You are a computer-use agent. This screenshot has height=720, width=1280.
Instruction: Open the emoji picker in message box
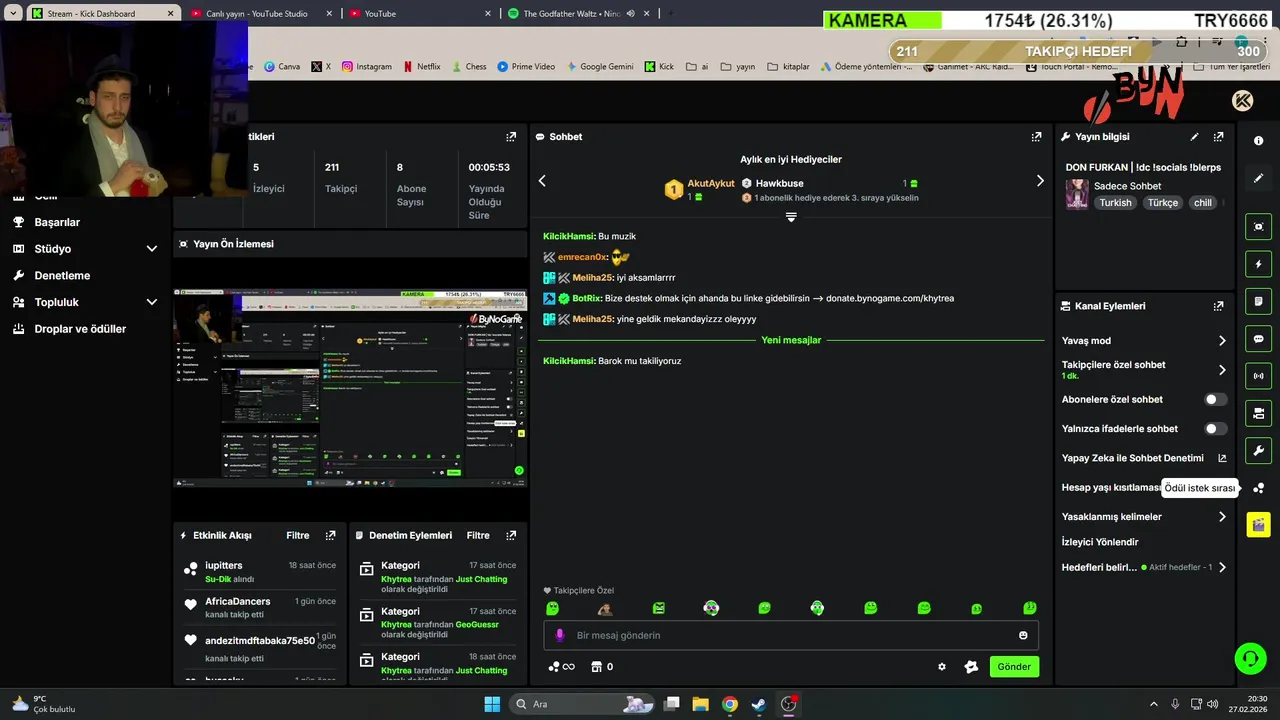click(1023, 635)
